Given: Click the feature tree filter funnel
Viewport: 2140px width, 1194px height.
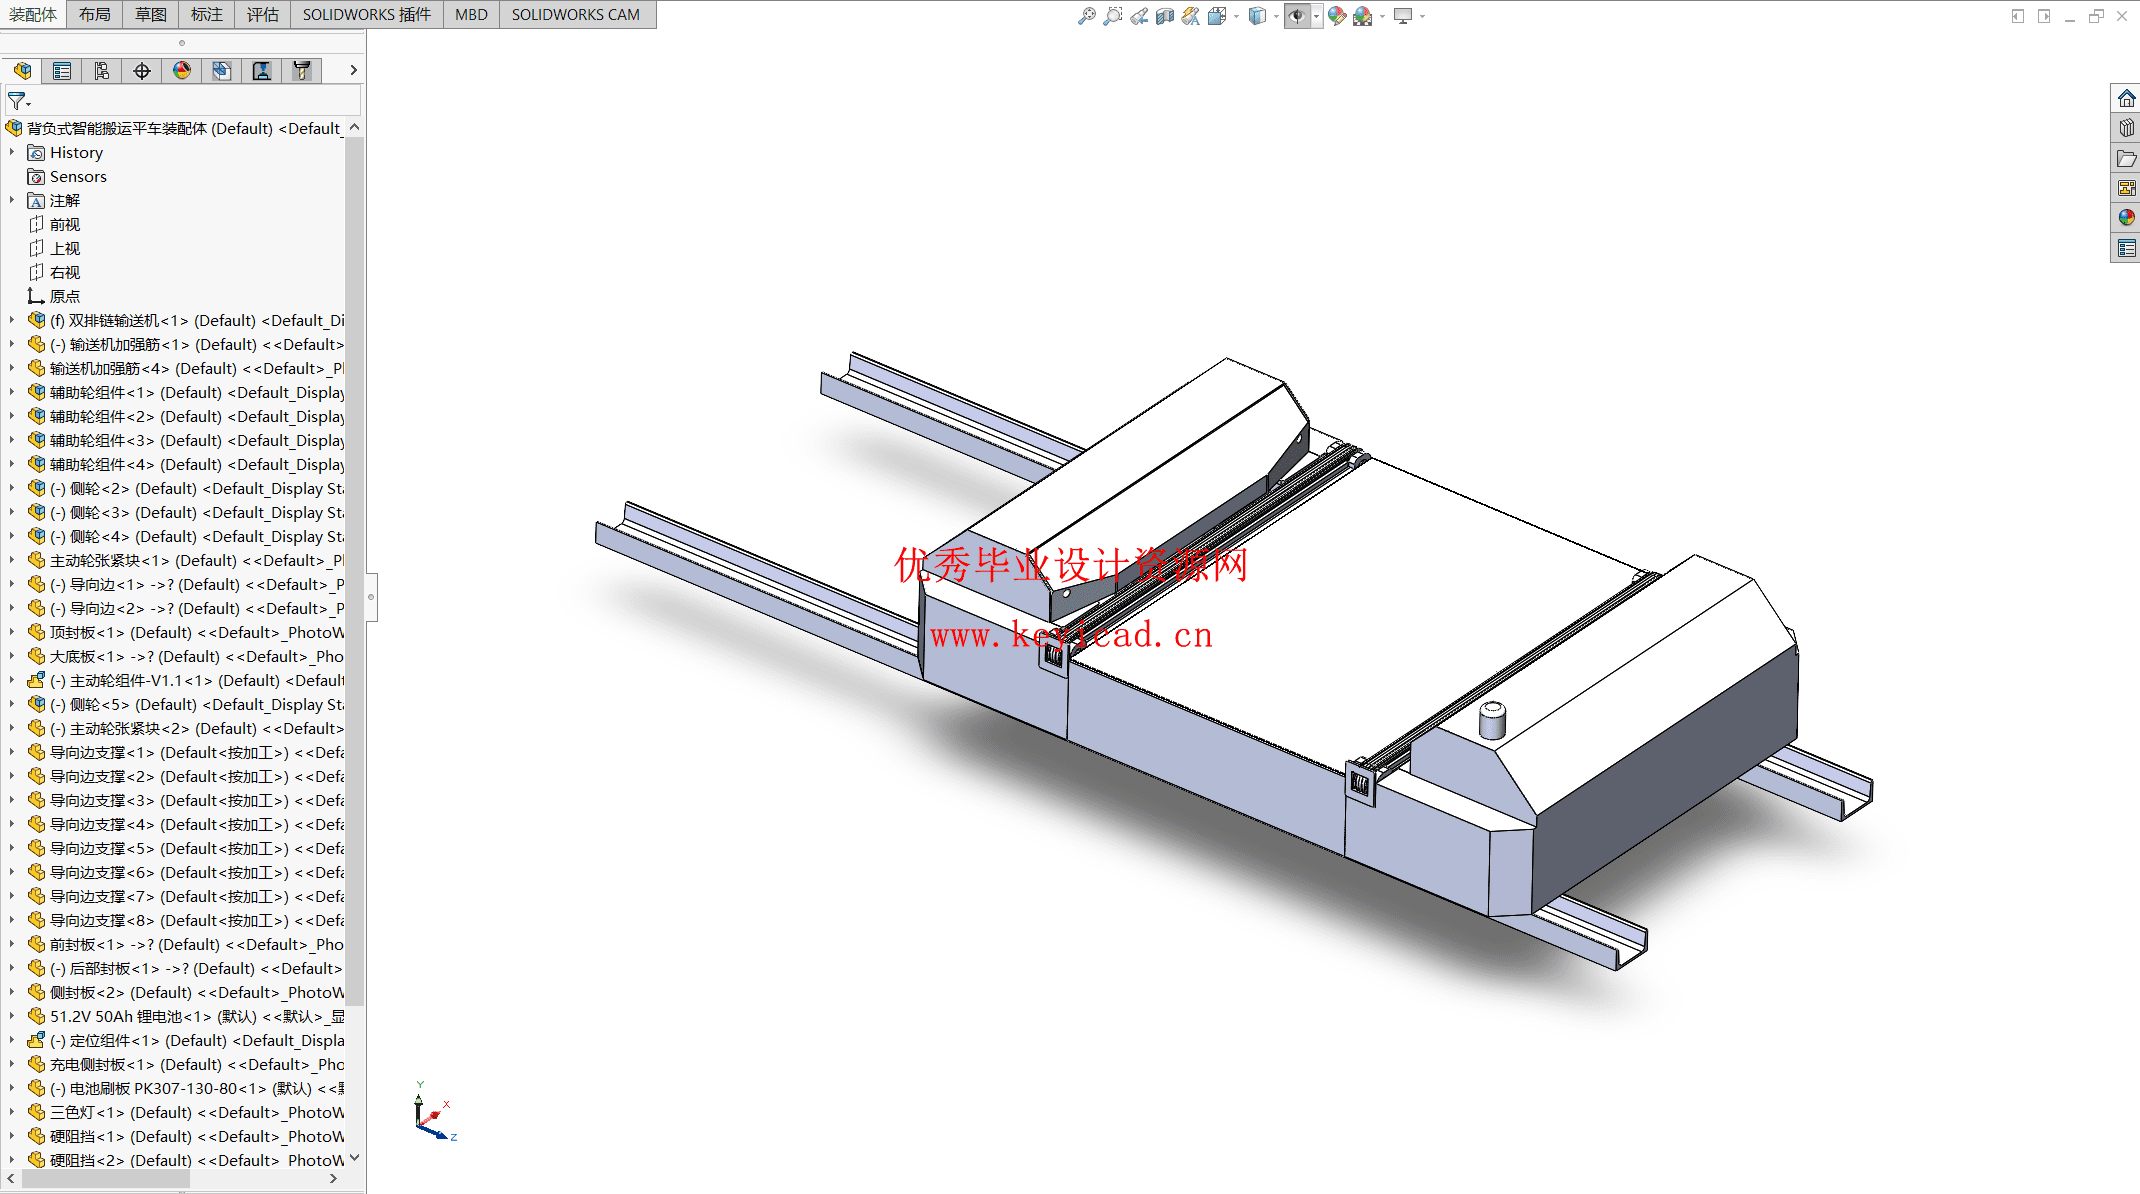Looking at the screenshot, I should 19,101.
